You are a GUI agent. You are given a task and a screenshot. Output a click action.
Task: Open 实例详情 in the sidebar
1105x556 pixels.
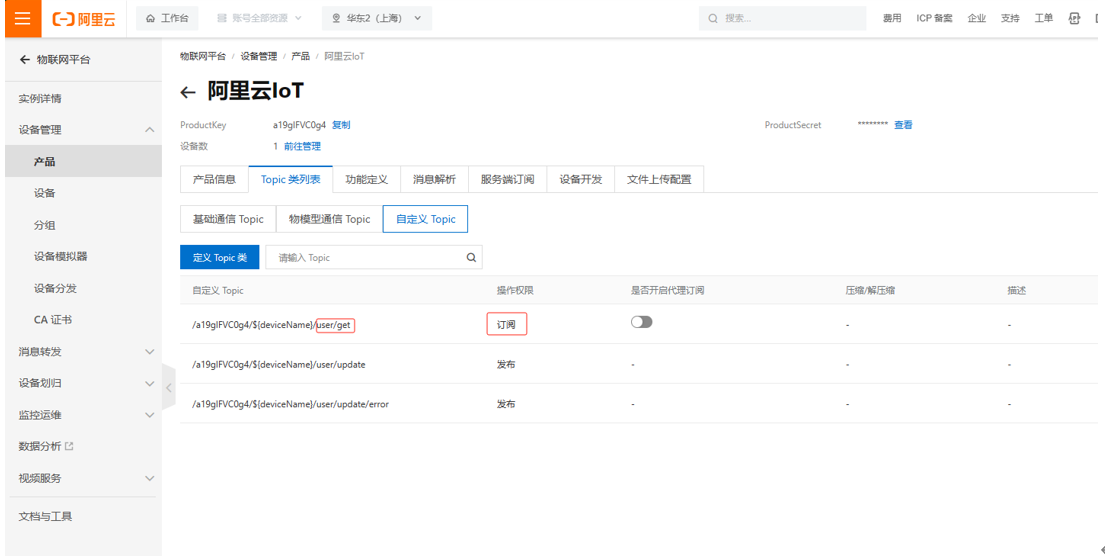pyautogui.click(x=39, y=99)
